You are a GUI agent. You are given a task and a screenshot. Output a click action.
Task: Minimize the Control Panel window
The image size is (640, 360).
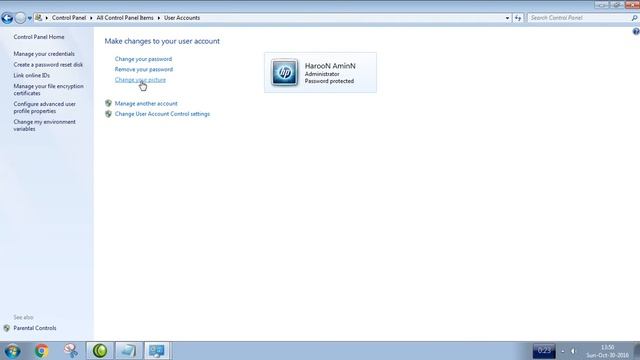602,4
